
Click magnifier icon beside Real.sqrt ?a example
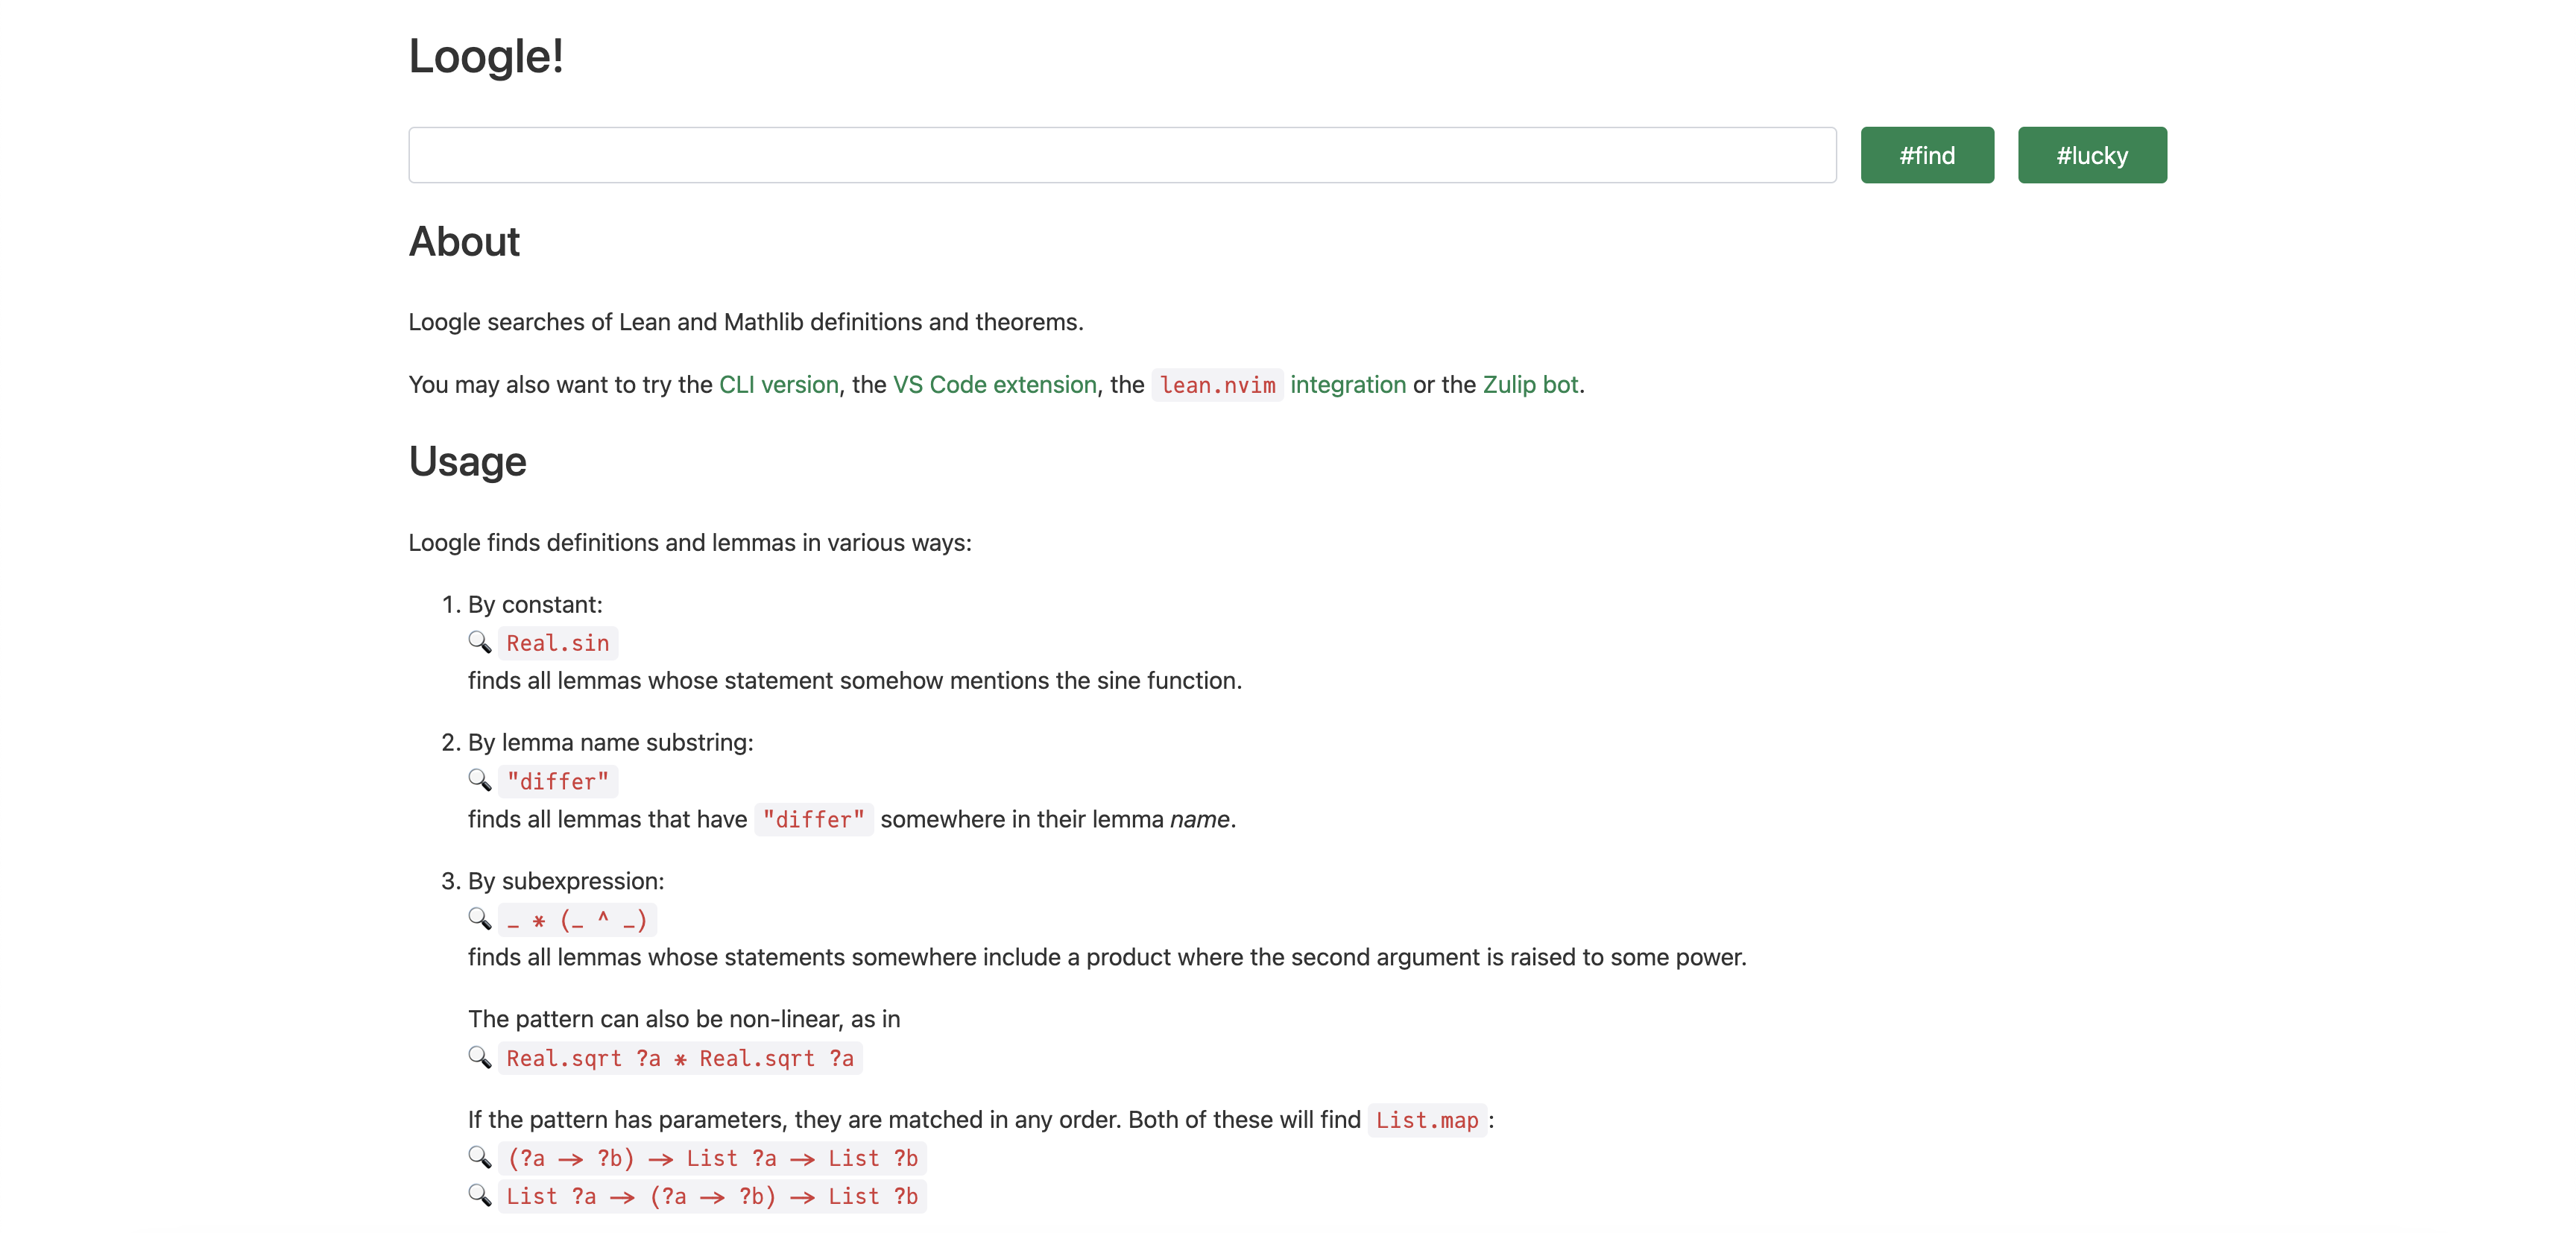coord(480,1057)
